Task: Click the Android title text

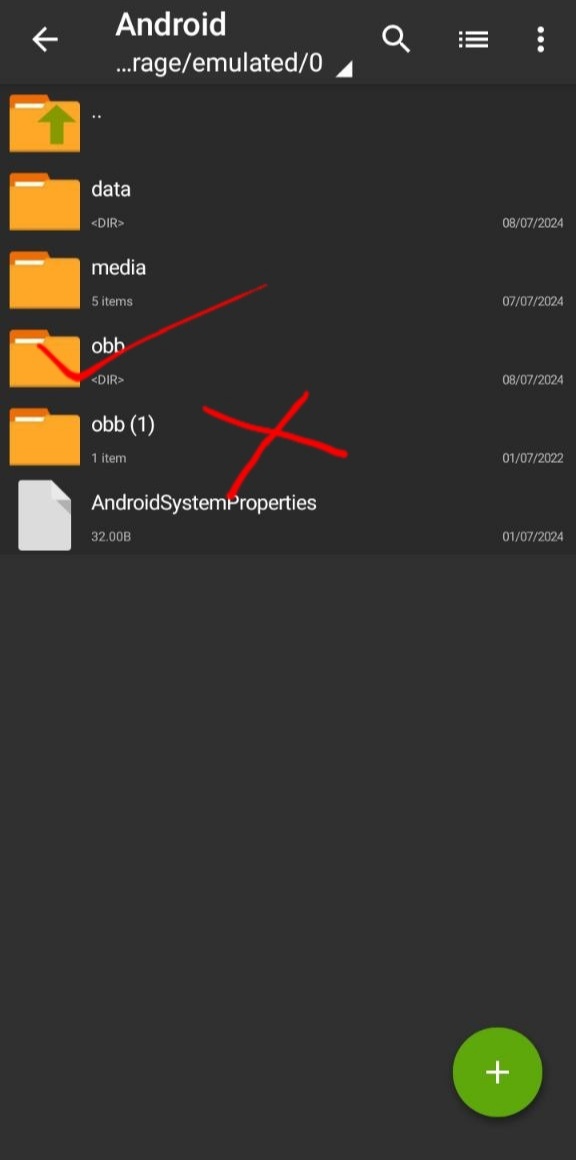Action: 171,24
